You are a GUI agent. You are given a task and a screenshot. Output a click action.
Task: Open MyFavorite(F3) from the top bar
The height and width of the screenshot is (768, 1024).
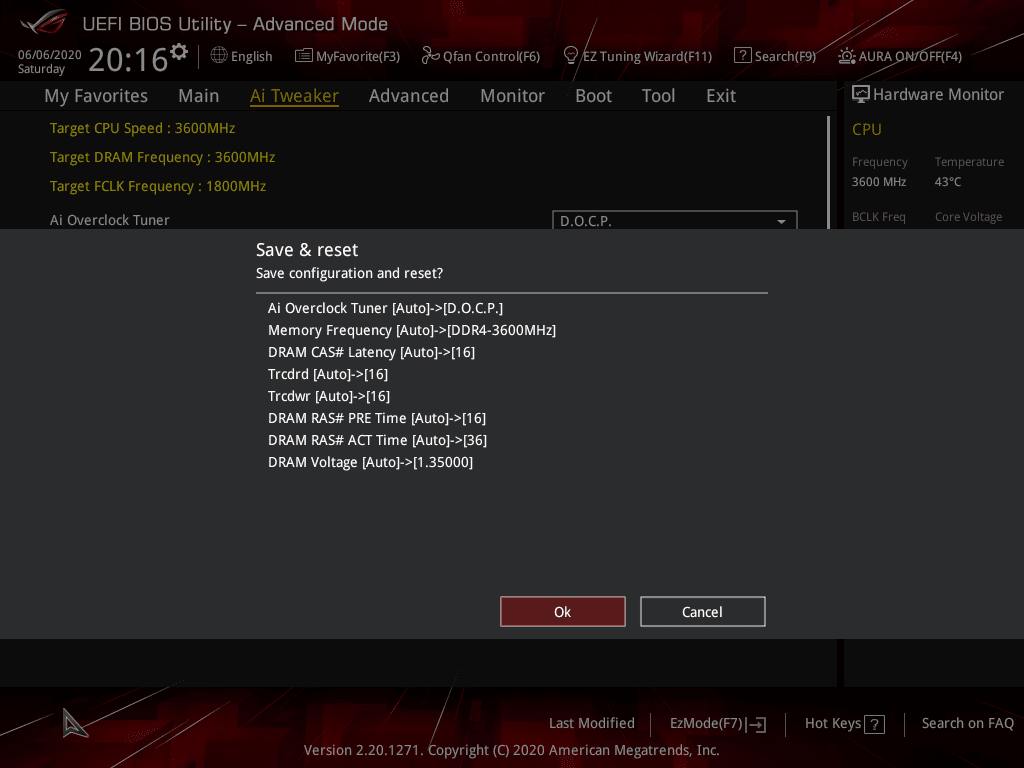click(x=347, y=56)
